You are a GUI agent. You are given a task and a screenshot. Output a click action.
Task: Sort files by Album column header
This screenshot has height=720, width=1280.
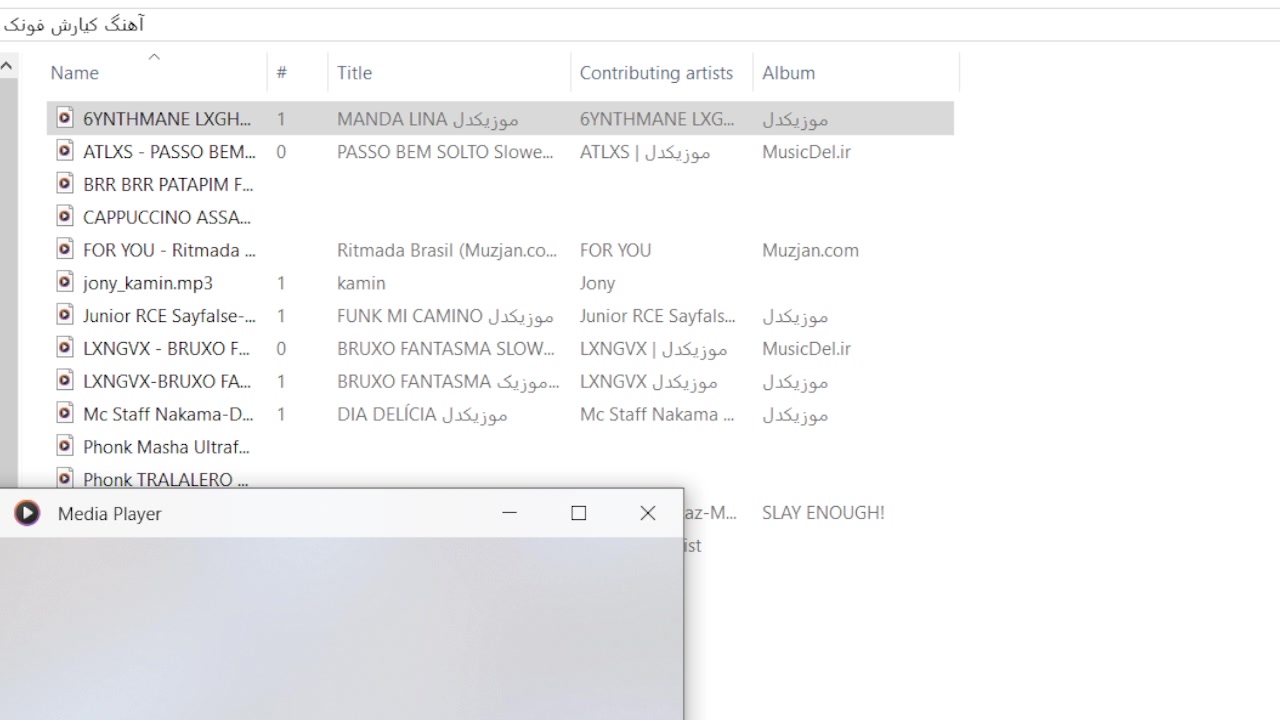788,73
